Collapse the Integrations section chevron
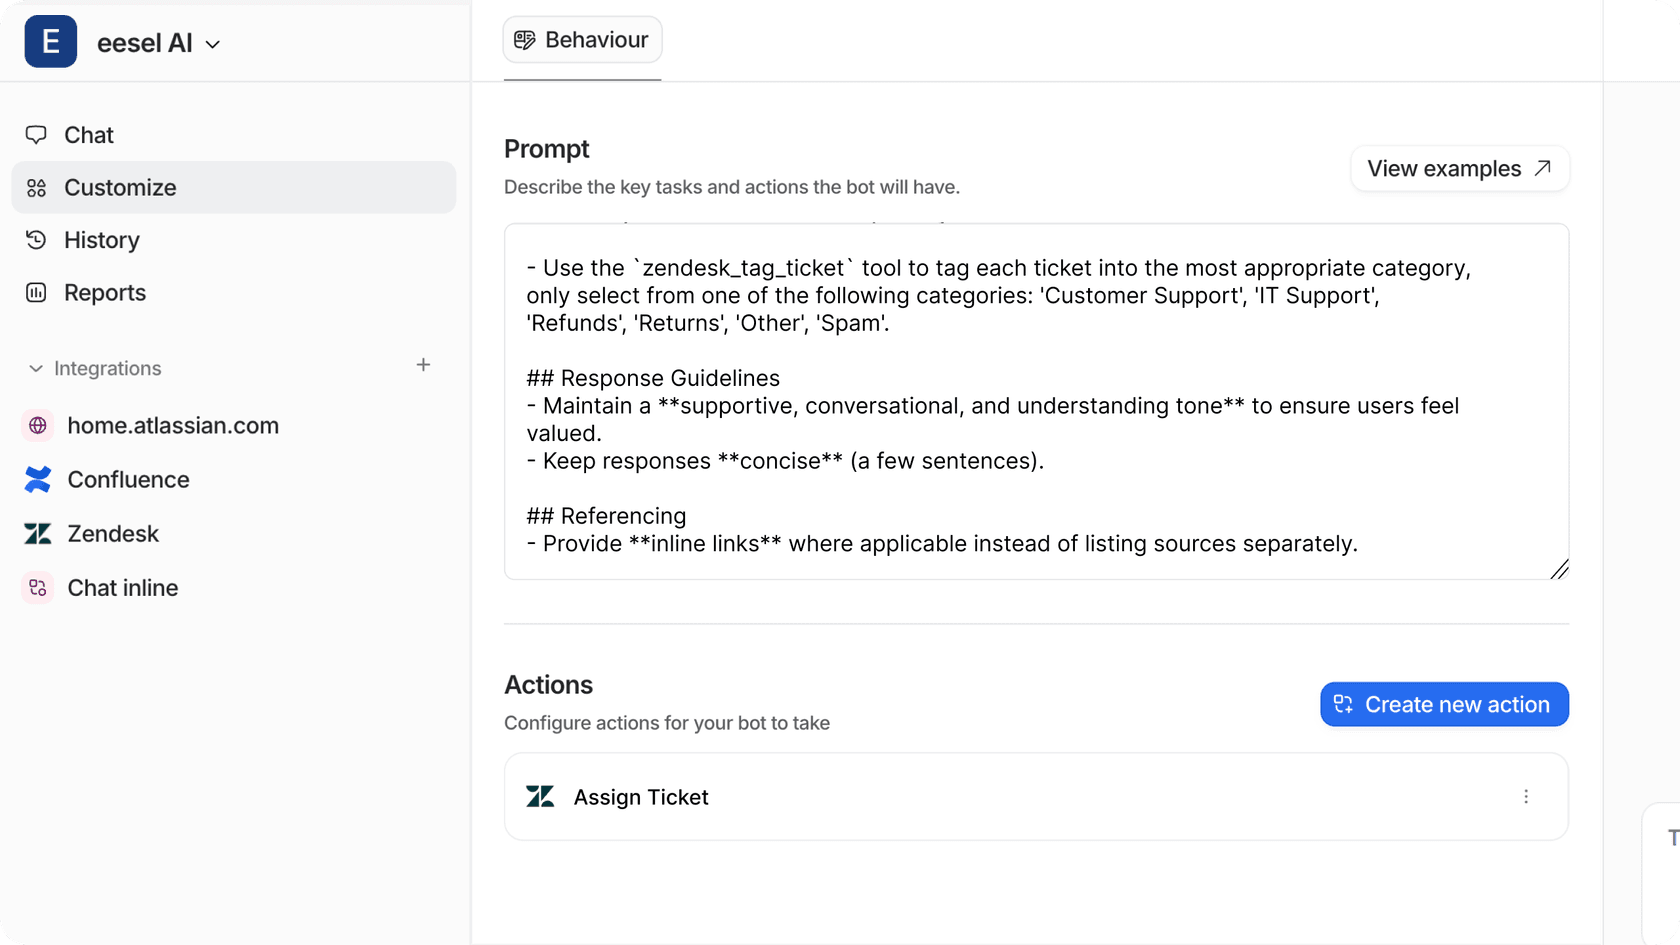The image size is (1680, 945). [x=36, y=368]
